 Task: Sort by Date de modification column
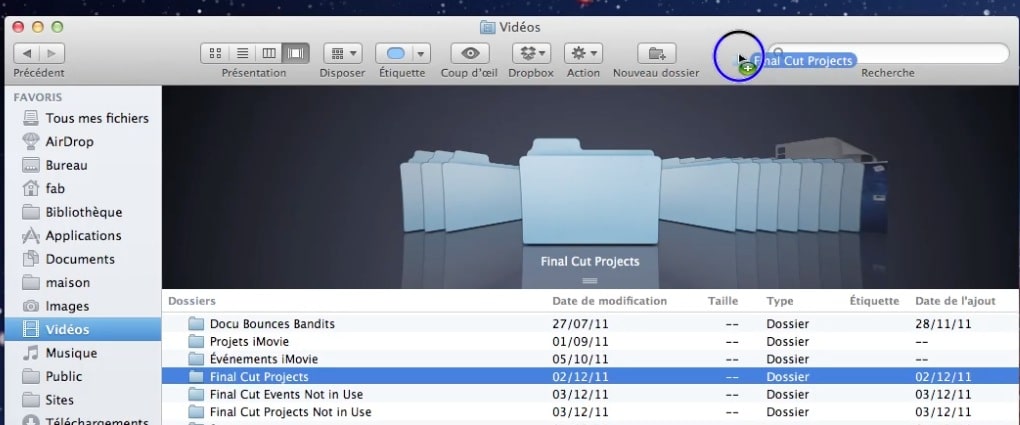coord(610,301)
